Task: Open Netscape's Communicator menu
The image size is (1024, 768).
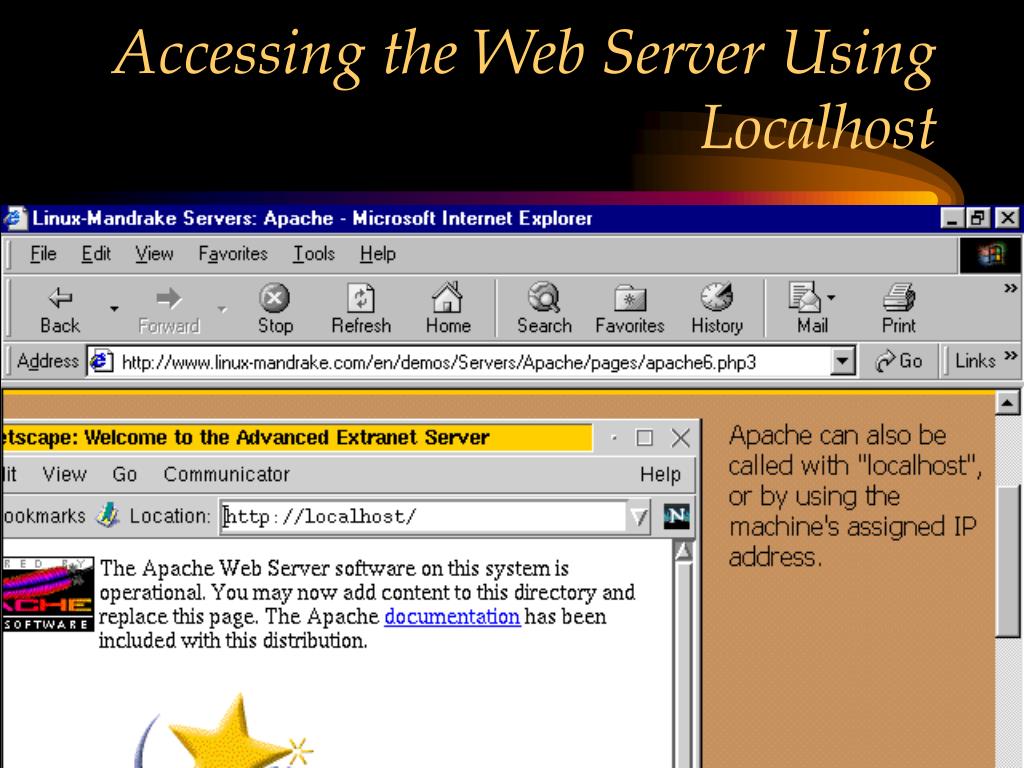Action: pyautogui.click(x=226, y=474)
